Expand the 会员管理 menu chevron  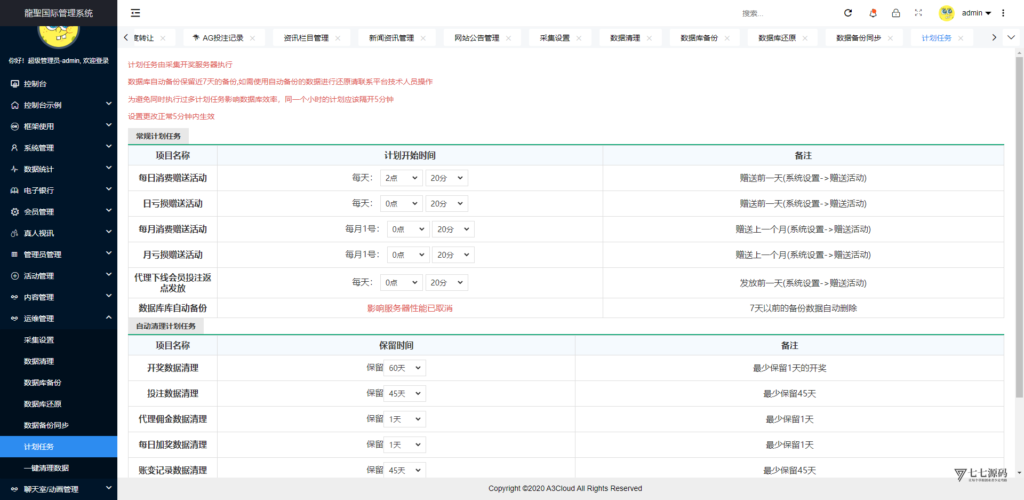[x=108, y=211]
